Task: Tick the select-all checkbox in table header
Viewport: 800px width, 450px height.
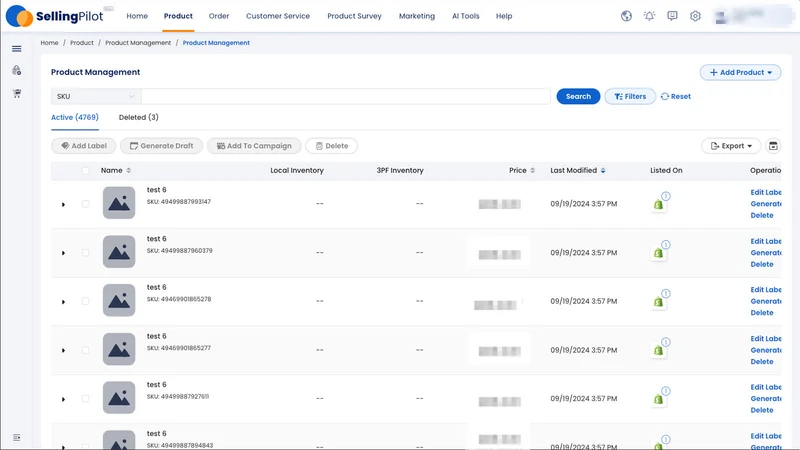Action: (x=85, y=170)
